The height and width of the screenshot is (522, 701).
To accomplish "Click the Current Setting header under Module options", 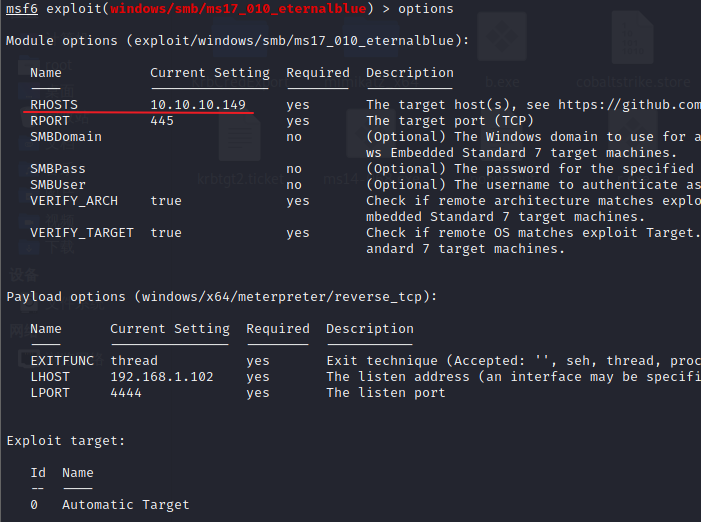I will (x=210, y=72).
